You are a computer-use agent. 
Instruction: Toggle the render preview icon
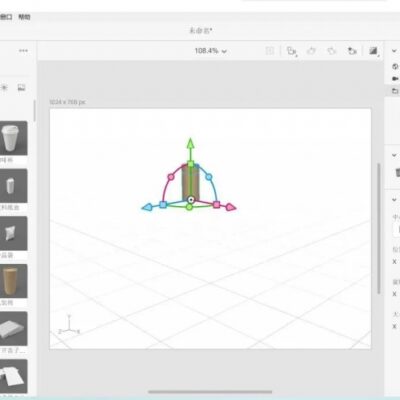(x=373, y=51)
